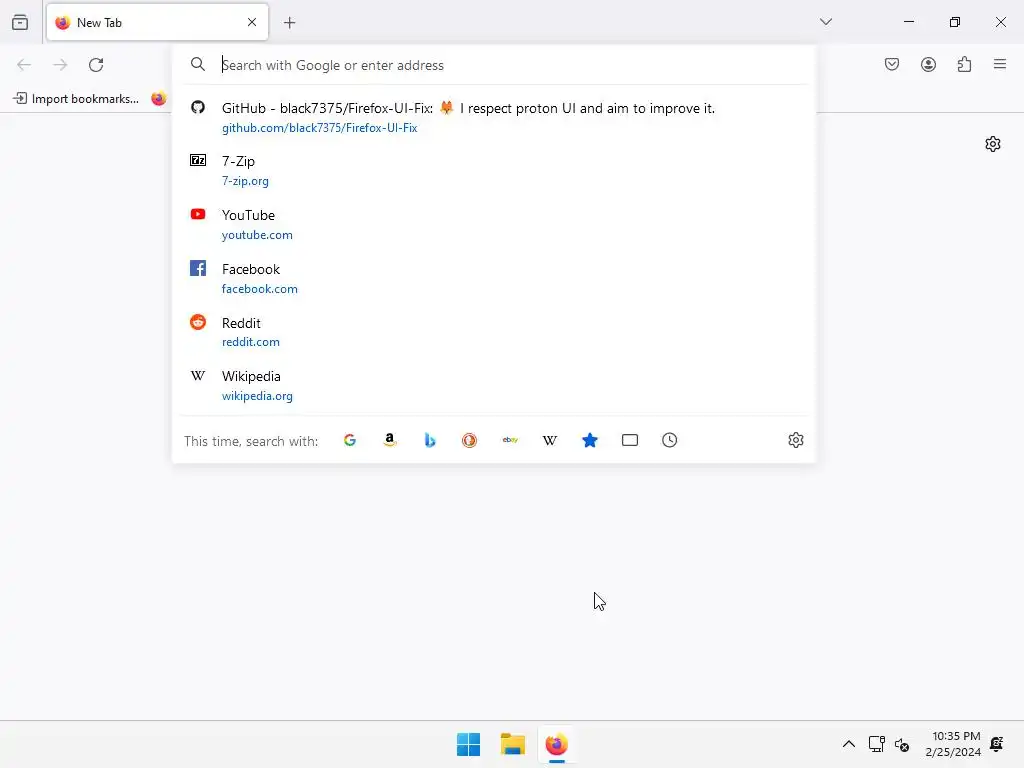Click the YouTube play favicon

198,214
